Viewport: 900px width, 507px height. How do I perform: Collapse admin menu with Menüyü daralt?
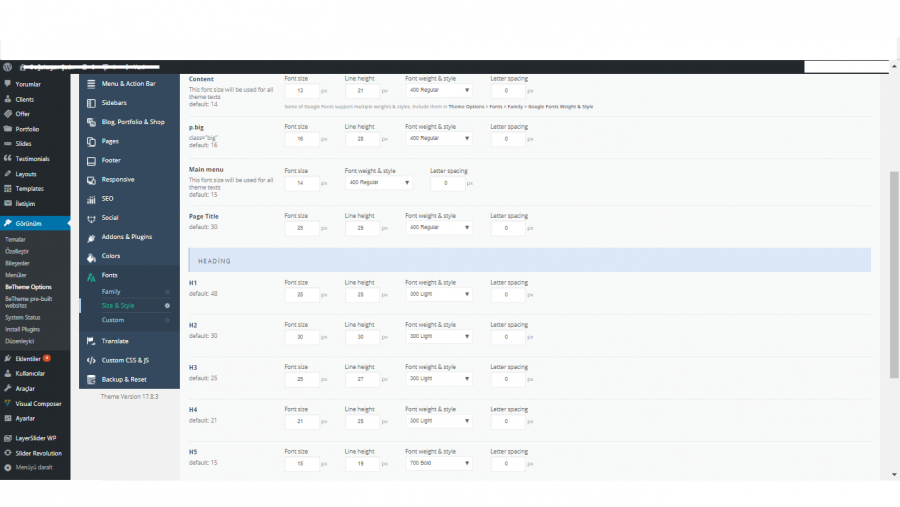(34, 467)
